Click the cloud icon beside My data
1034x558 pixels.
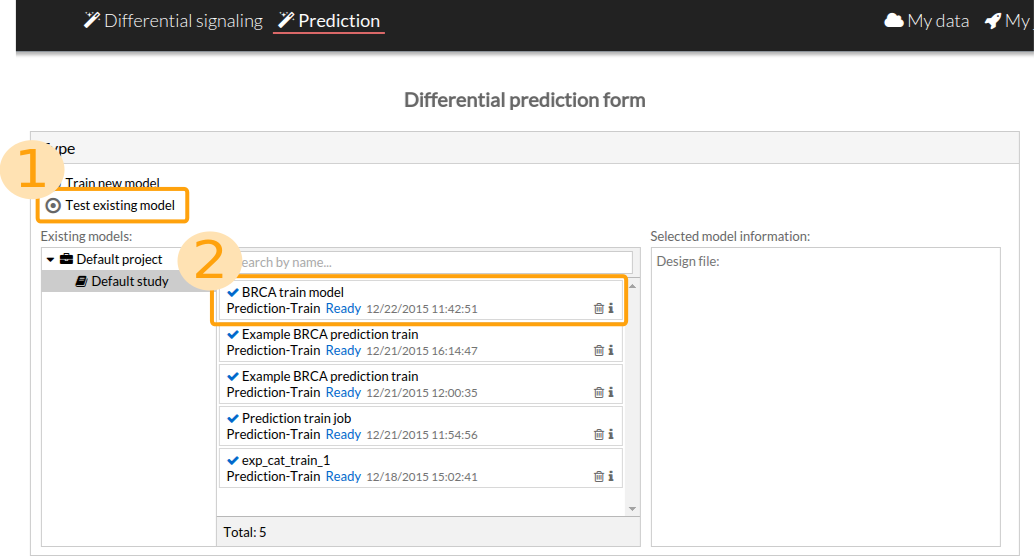tap(894, 21)
